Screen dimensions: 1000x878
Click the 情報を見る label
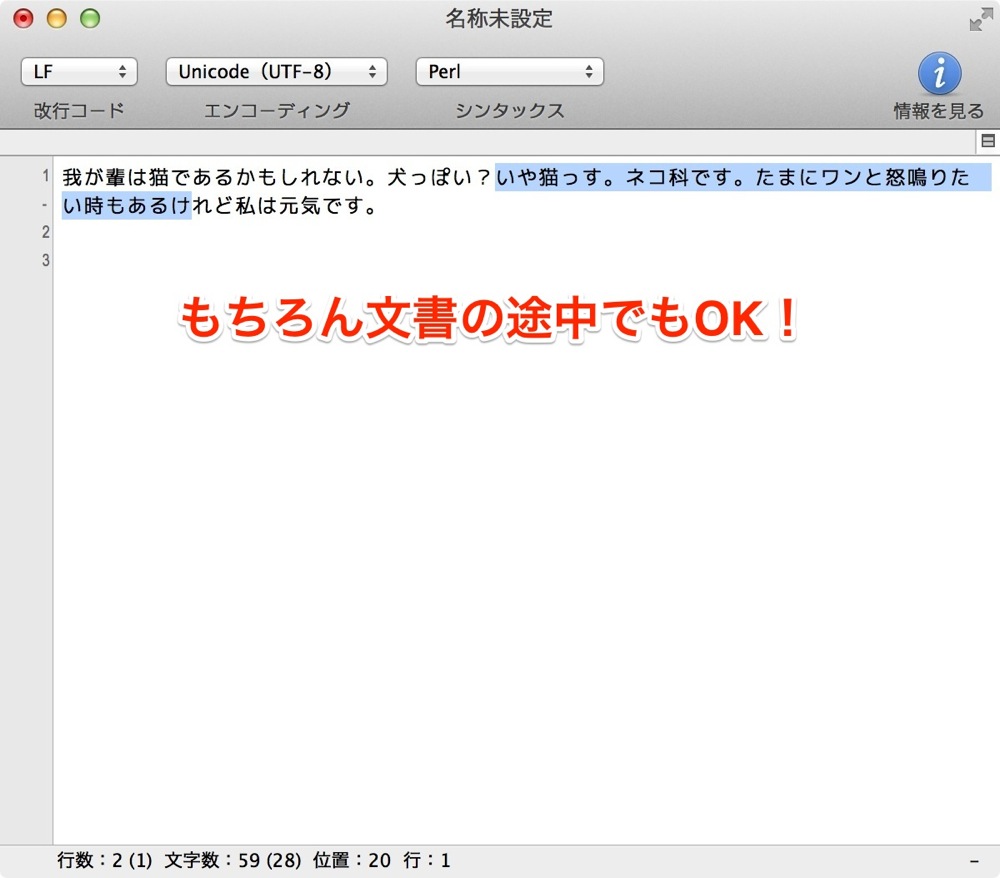(939, 111)
